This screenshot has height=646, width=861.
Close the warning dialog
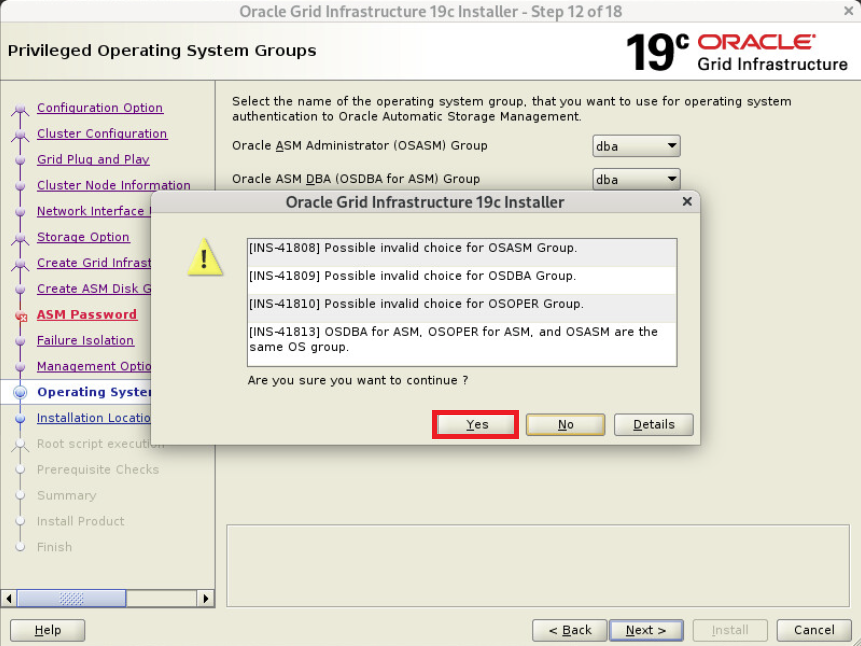[x=687, y=202]
